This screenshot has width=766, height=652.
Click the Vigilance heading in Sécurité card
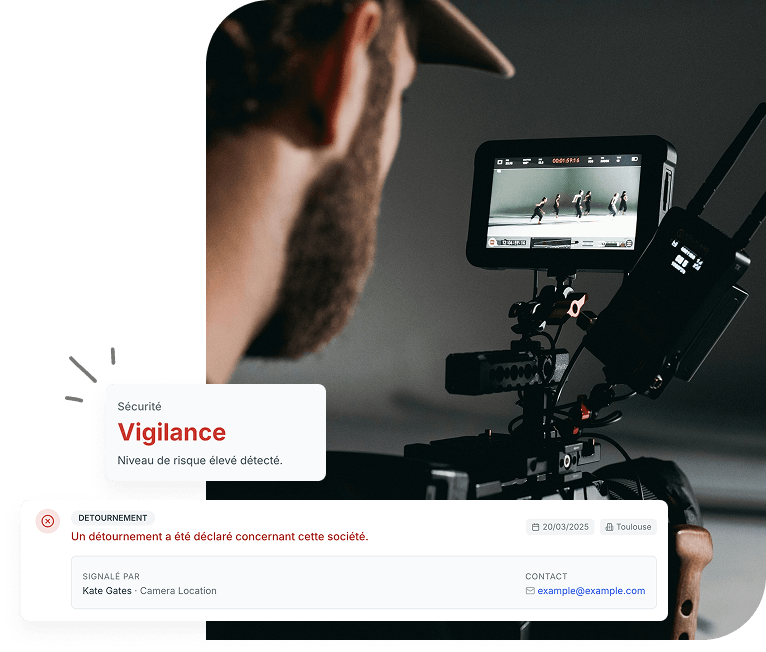point(172,432)
